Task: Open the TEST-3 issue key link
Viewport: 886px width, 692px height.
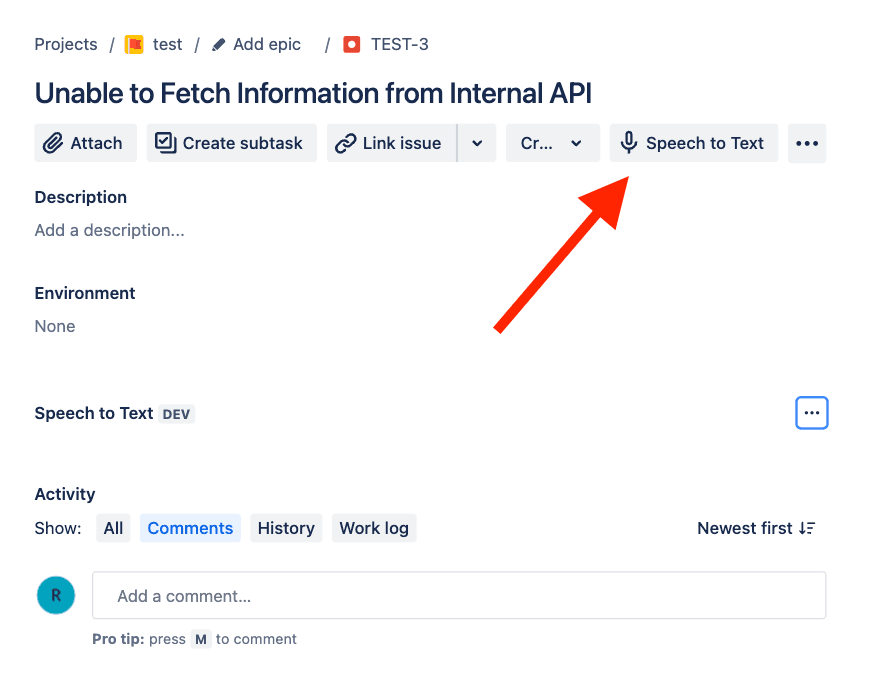Action: (399, 44)
